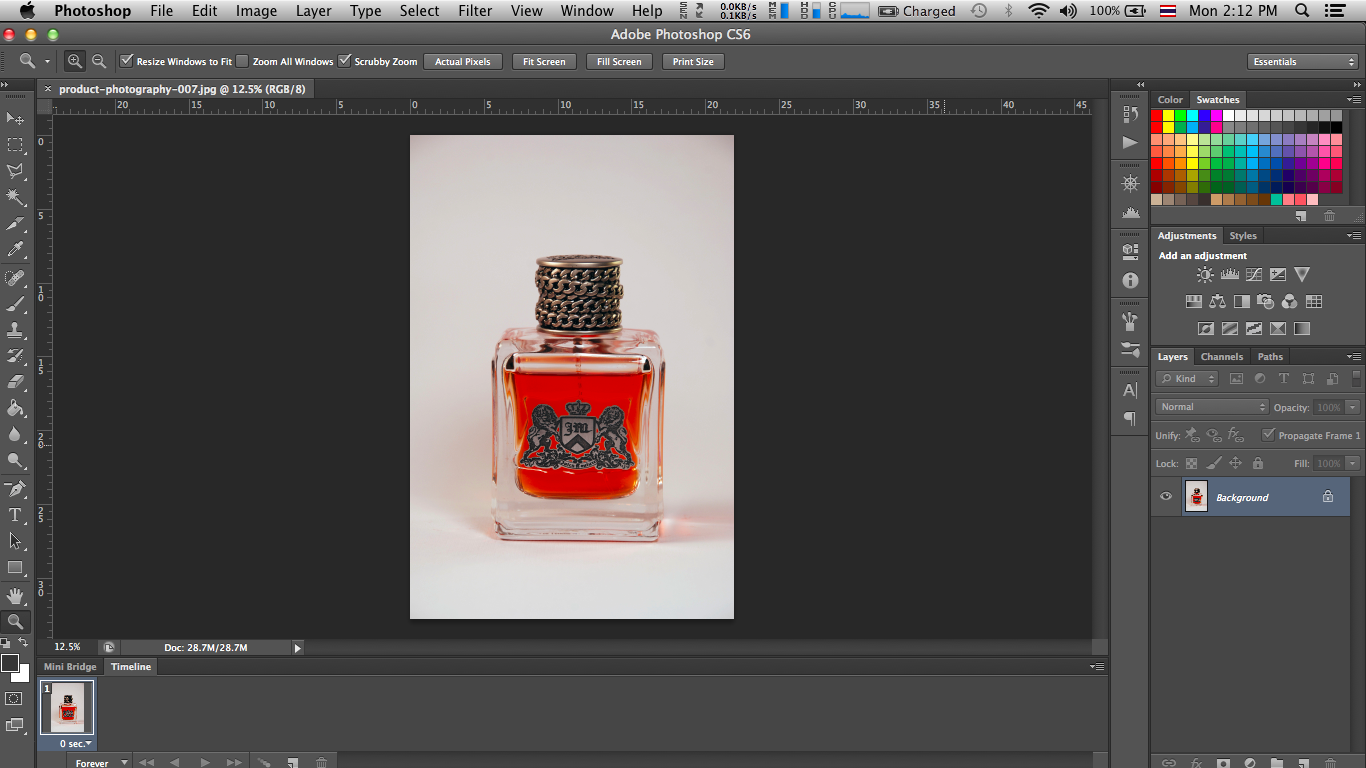1366x768 pixels.
Task: Add a Color Balance adjustment
Action: coord(1217,301)
